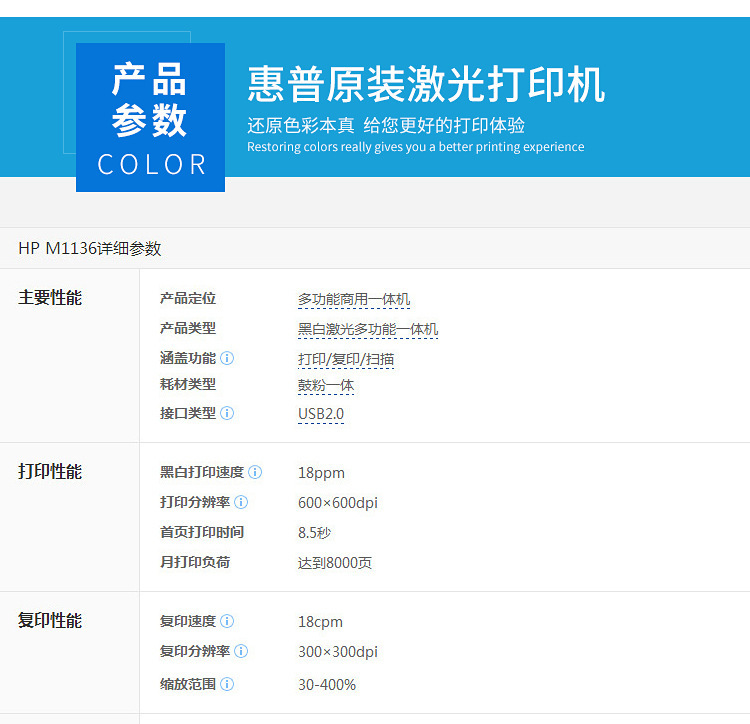Click the 产品参数 COLOR blue box
The image size is (750, 724).
[150, 117]
